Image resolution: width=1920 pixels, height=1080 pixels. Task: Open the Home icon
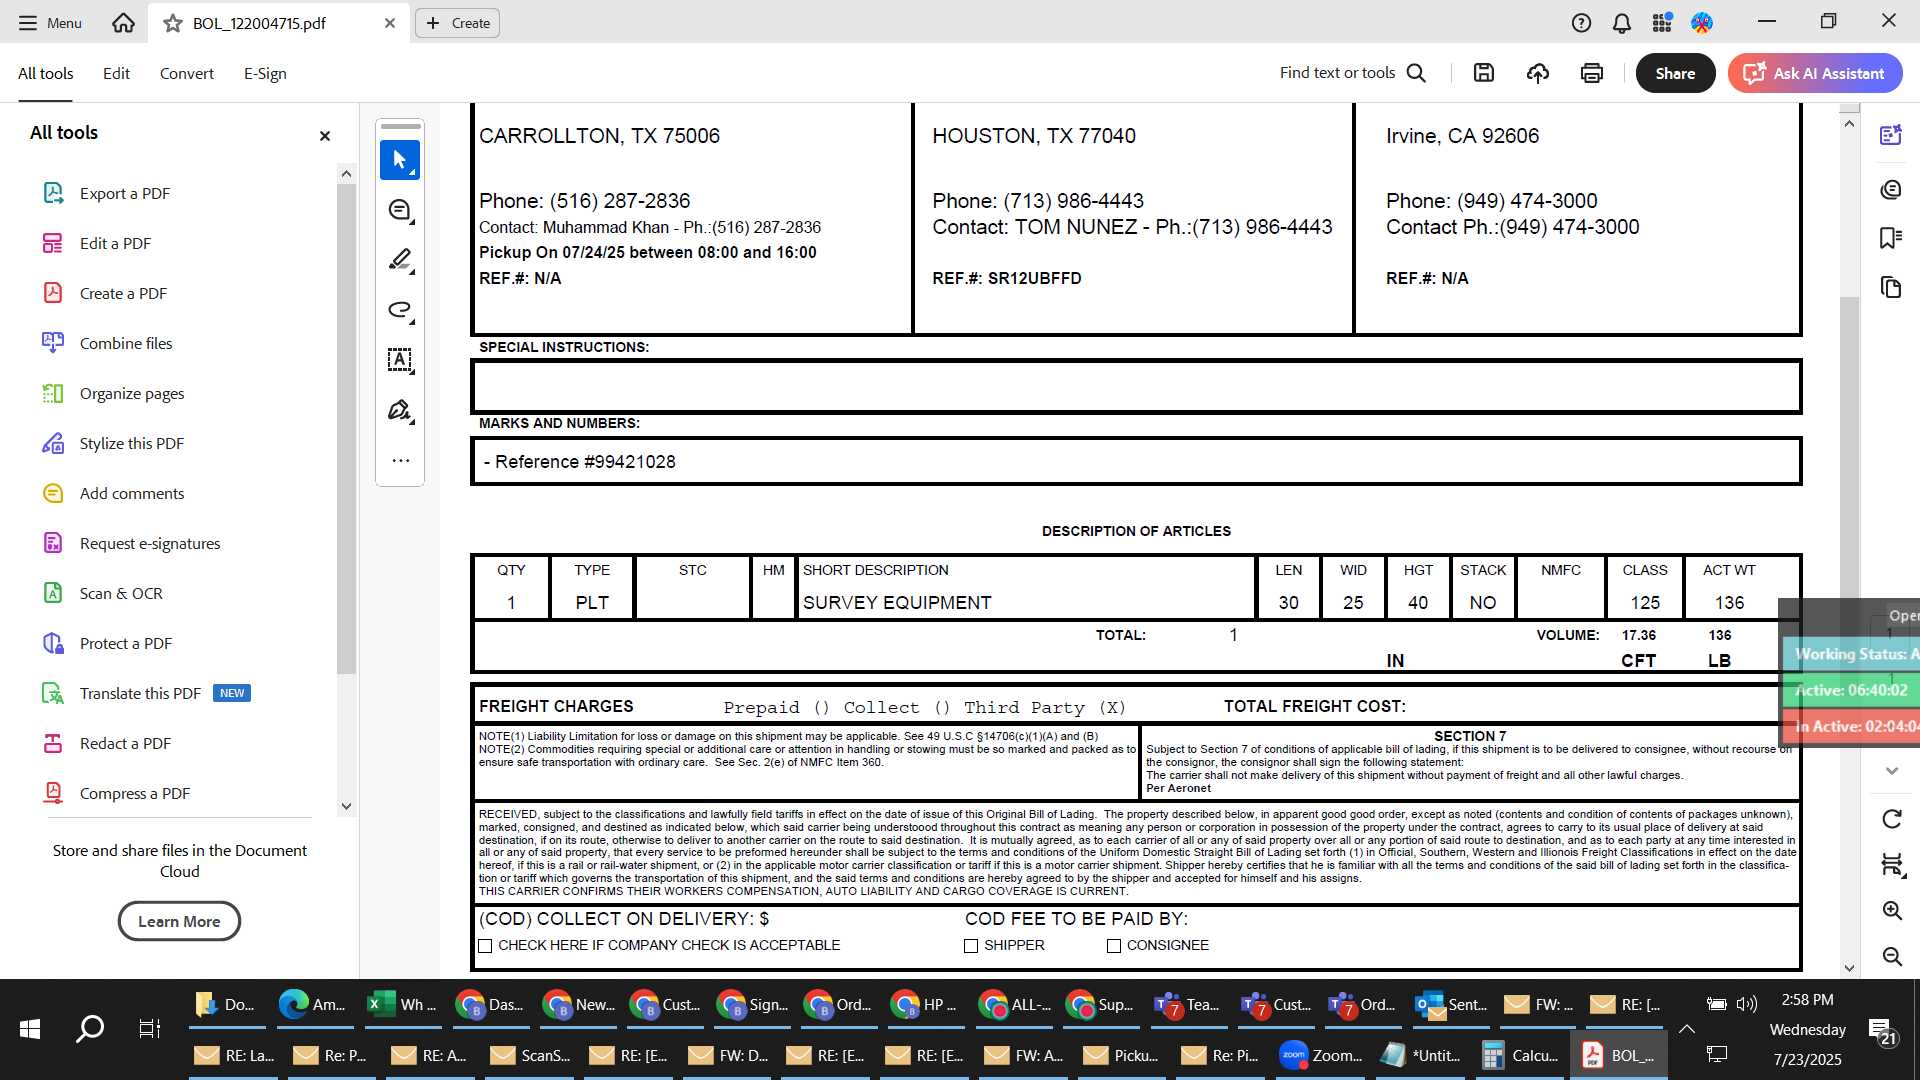point(123,22)
